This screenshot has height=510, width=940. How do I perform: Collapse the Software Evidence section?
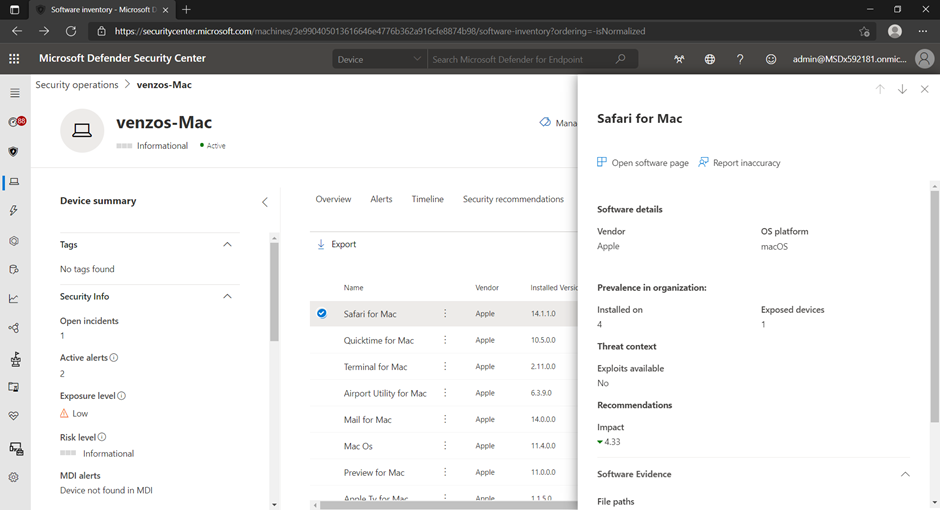(905, 474)
